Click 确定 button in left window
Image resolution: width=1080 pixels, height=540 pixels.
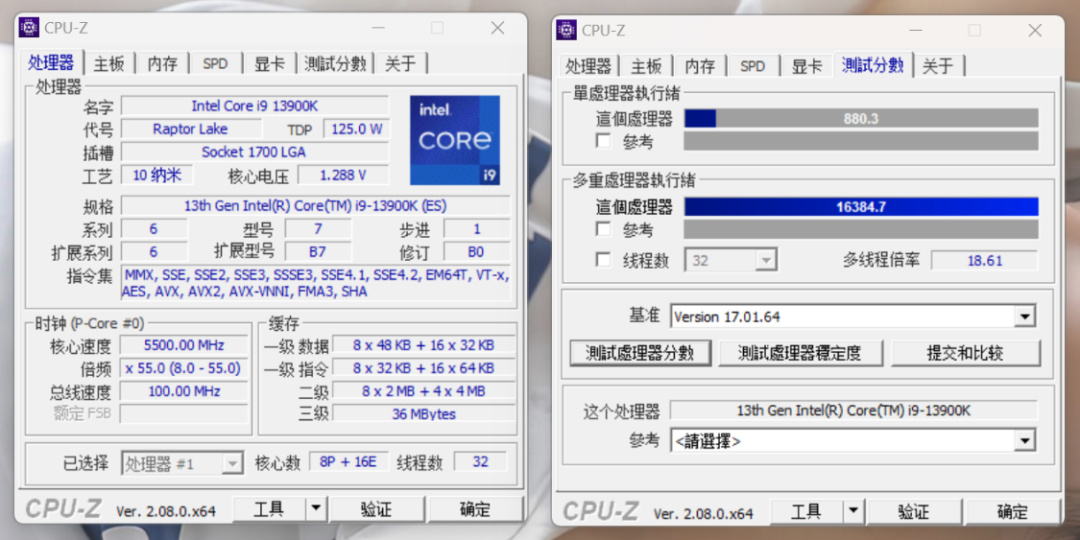tap(475, 510)
